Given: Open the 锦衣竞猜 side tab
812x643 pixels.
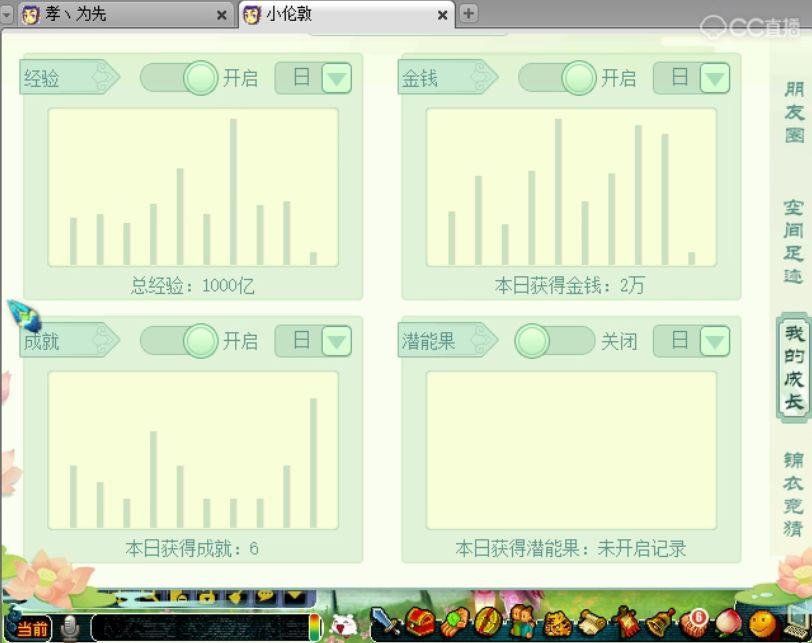Looking at the screenshot, I should coord(793,494).
